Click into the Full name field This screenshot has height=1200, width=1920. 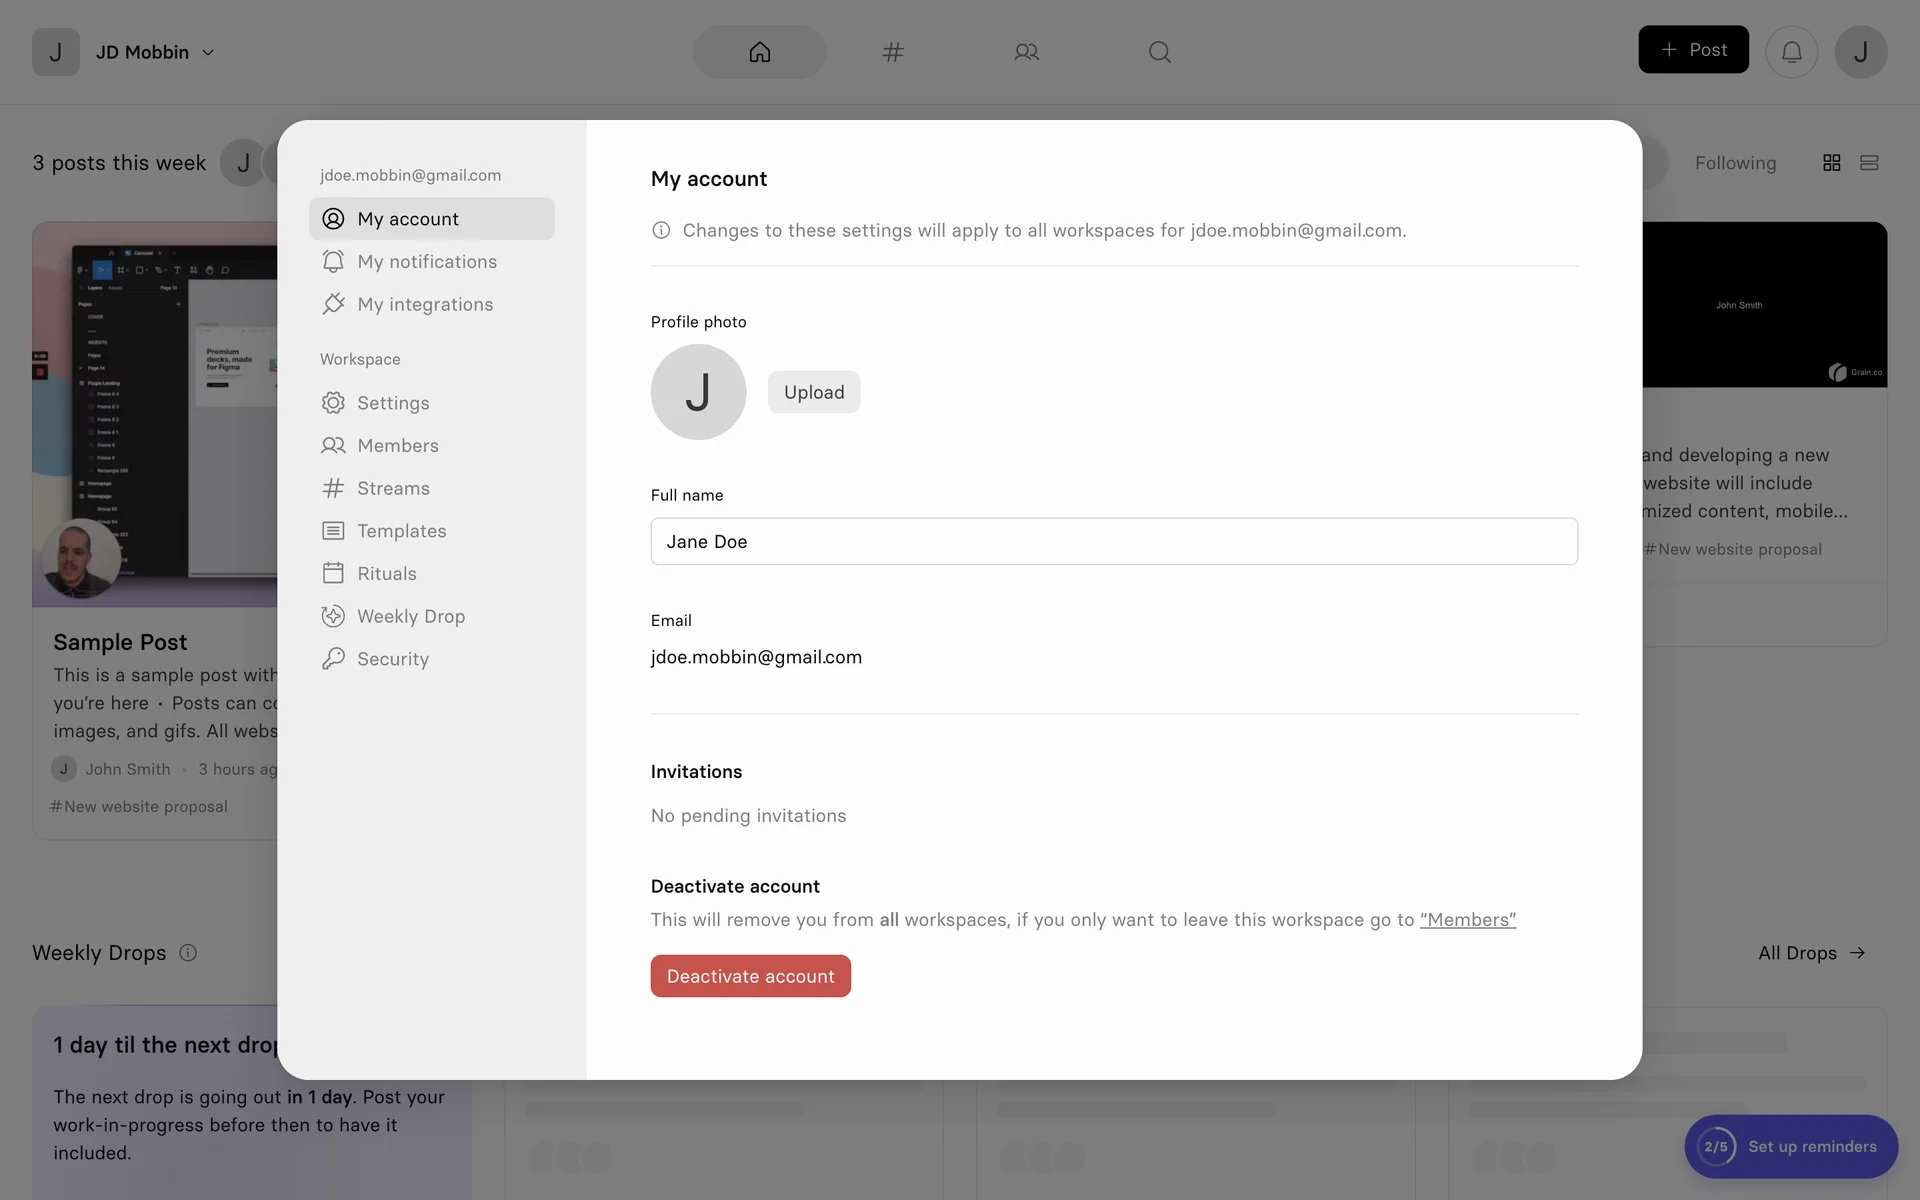(1113, 541)
